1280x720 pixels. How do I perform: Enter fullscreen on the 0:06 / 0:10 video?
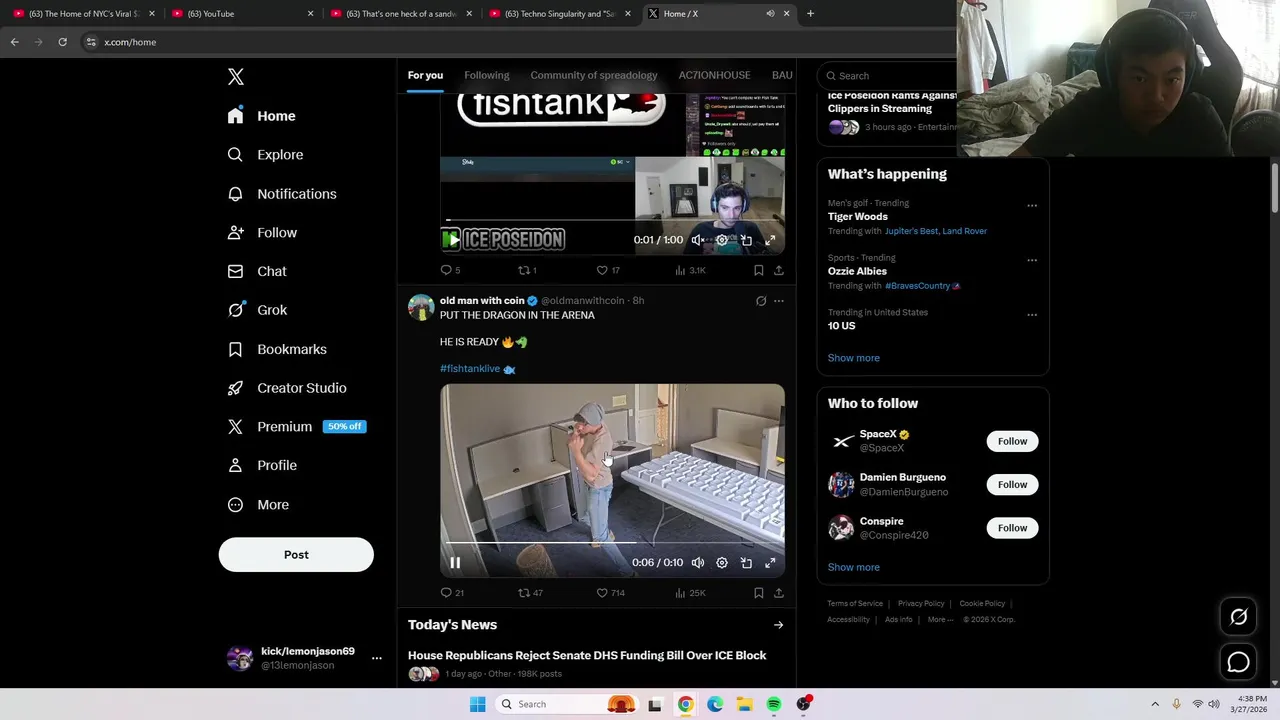770,563
